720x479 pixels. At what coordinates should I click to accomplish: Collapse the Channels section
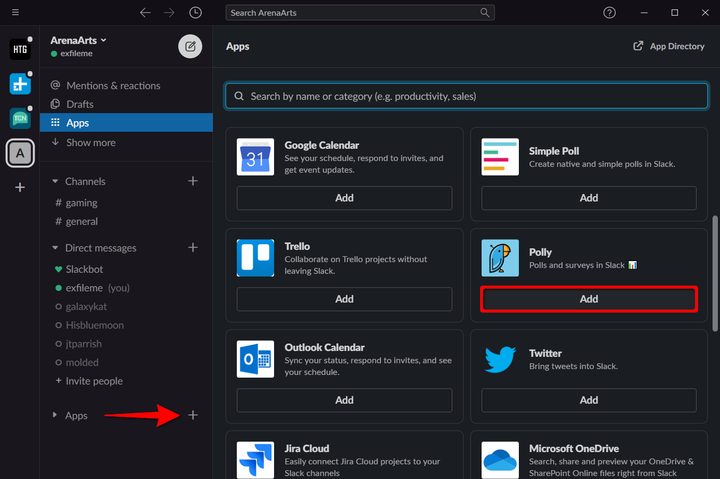tap(55, 181)
